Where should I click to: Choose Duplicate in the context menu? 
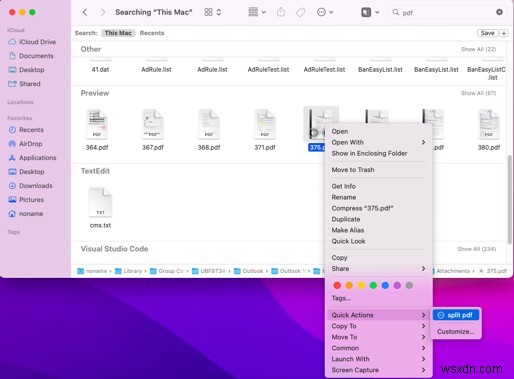[x=378, y=219]
